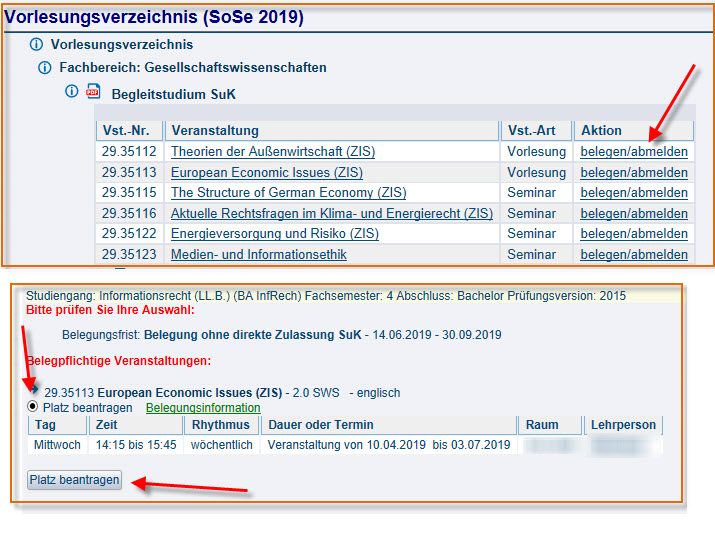Open Aktuelle Rechtsfragen im Klima- und Energierecht
715x537 pixels.
tap(332, 213)
